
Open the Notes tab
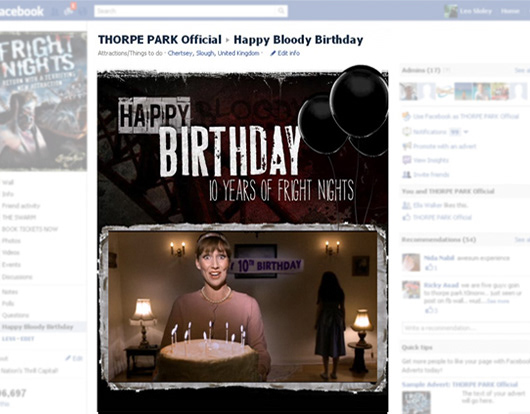click(10, 292)
